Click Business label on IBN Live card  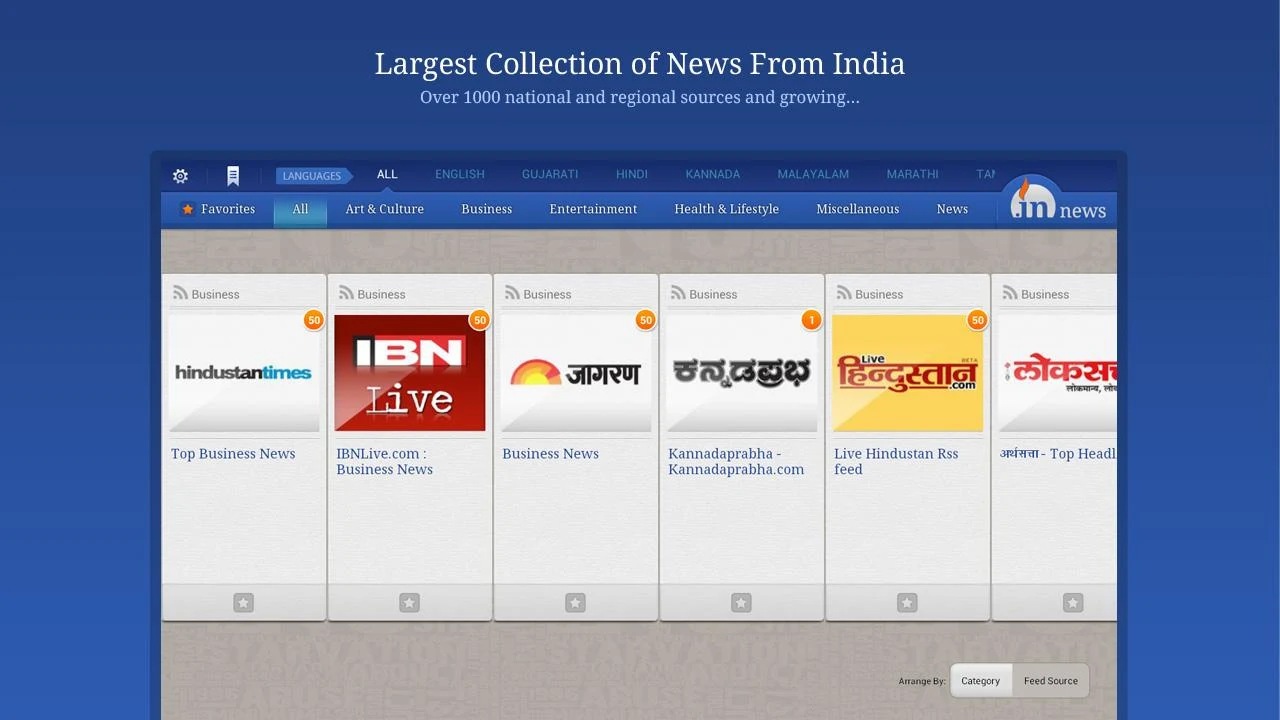pyautogui.click(x=381, y=294)
